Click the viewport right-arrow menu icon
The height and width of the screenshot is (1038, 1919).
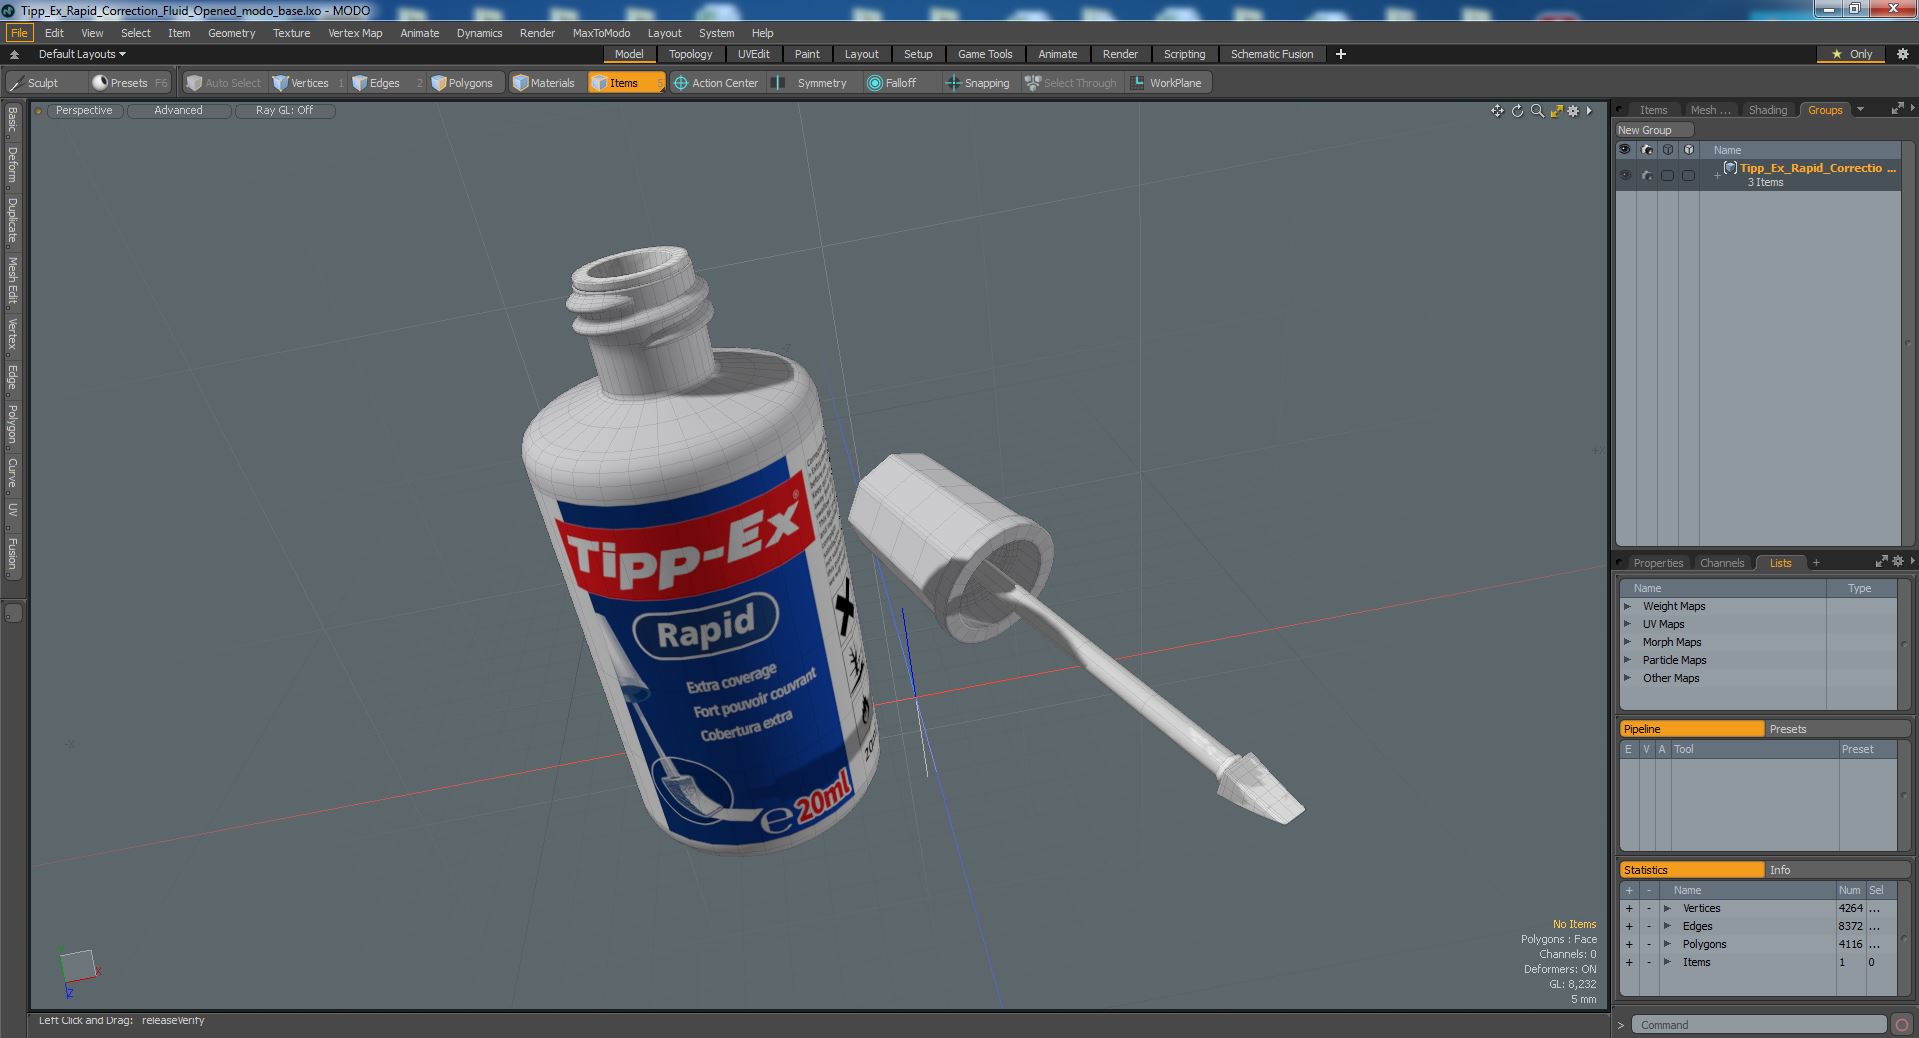tap(1589, 111)
